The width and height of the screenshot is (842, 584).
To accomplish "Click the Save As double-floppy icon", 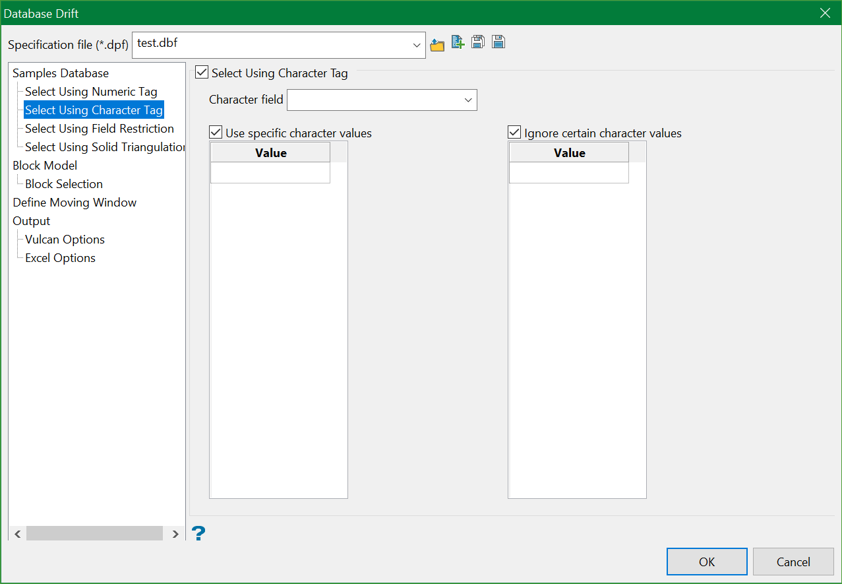I will [x=478, y=42].
